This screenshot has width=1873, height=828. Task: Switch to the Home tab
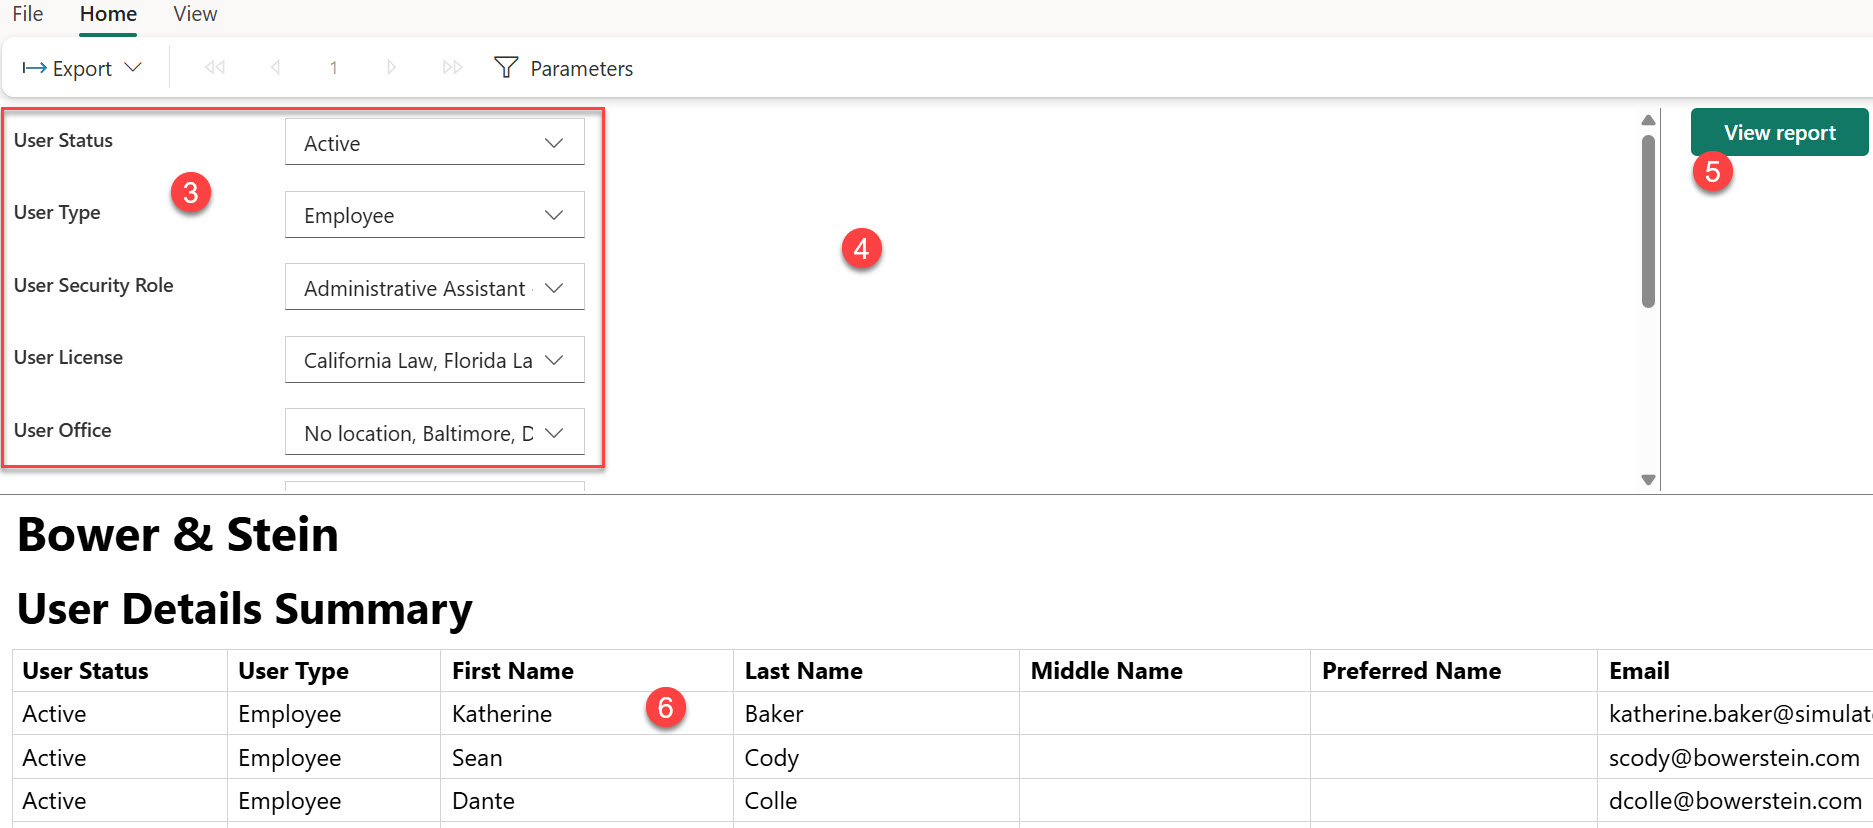pyautogui.click(x=108, y=14)
